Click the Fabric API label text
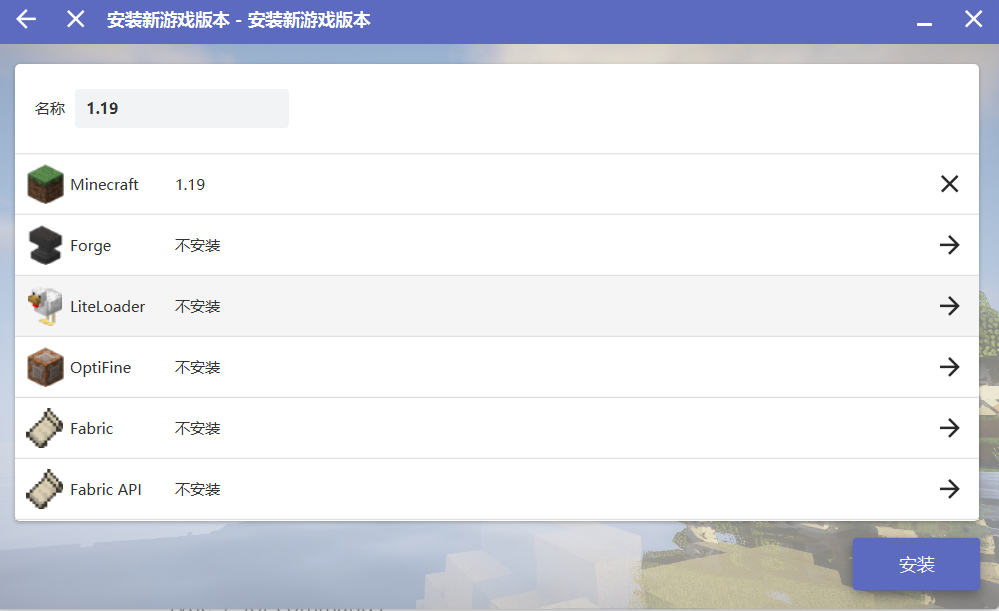 (x=106, y=490)
